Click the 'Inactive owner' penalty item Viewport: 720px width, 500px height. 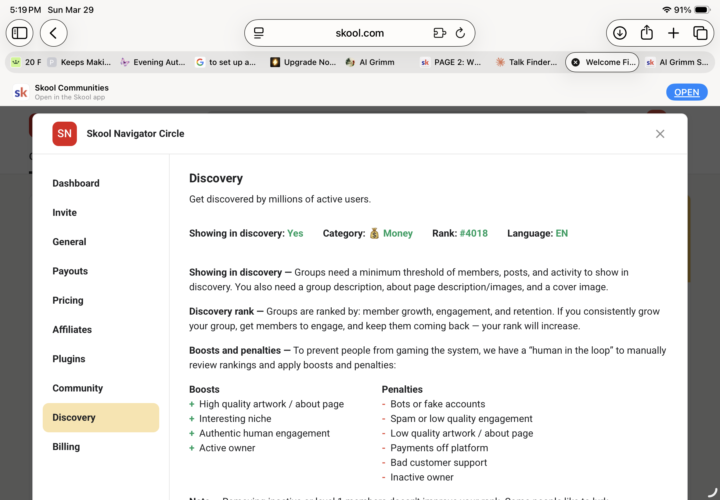[422, 478]
